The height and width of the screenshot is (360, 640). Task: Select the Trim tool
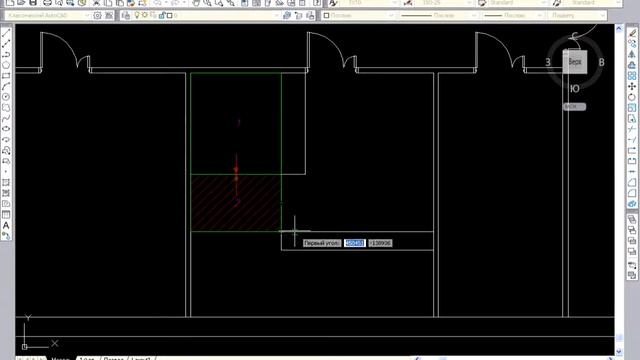click(x=632, y=129)
